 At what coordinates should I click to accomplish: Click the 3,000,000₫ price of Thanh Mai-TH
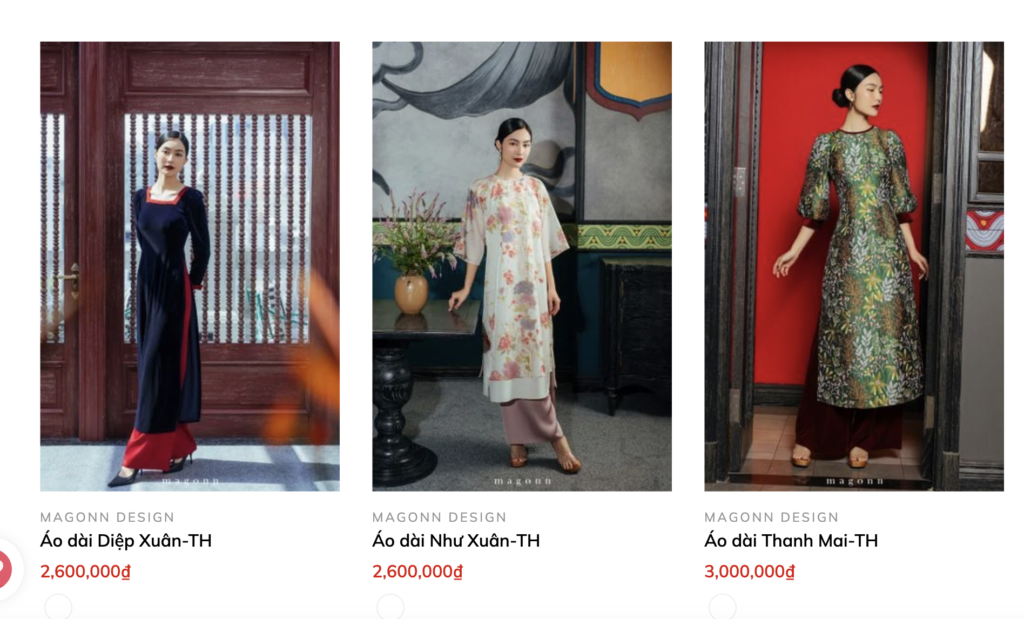[749, 571]
